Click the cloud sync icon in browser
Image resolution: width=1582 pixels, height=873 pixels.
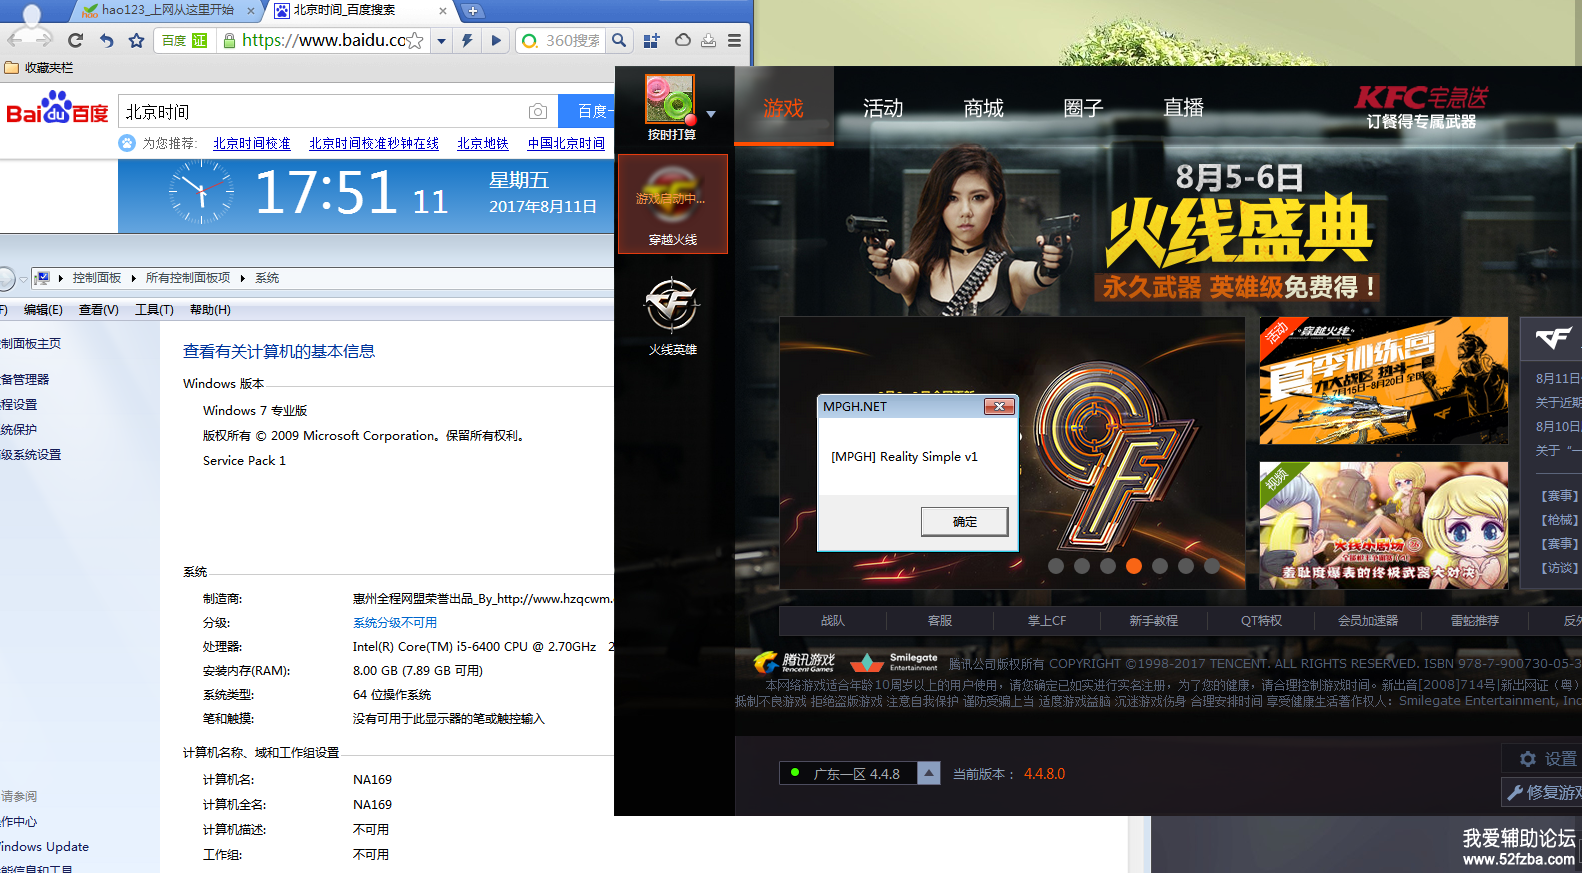click(x=682, y=40)
